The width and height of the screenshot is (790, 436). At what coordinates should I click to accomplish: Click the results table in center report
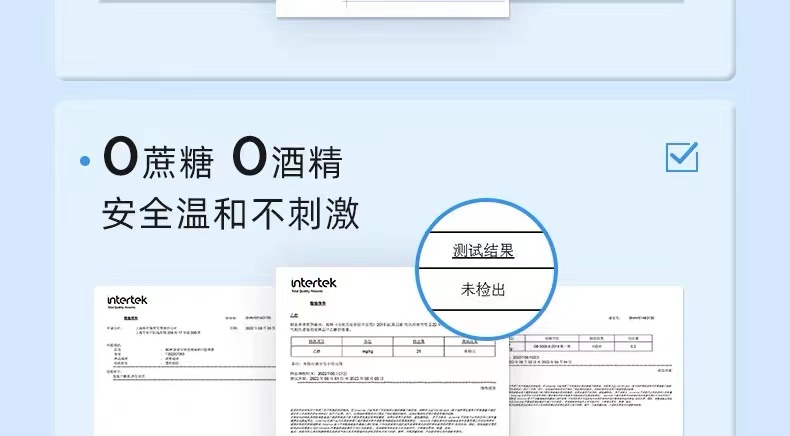coord(392,347)
